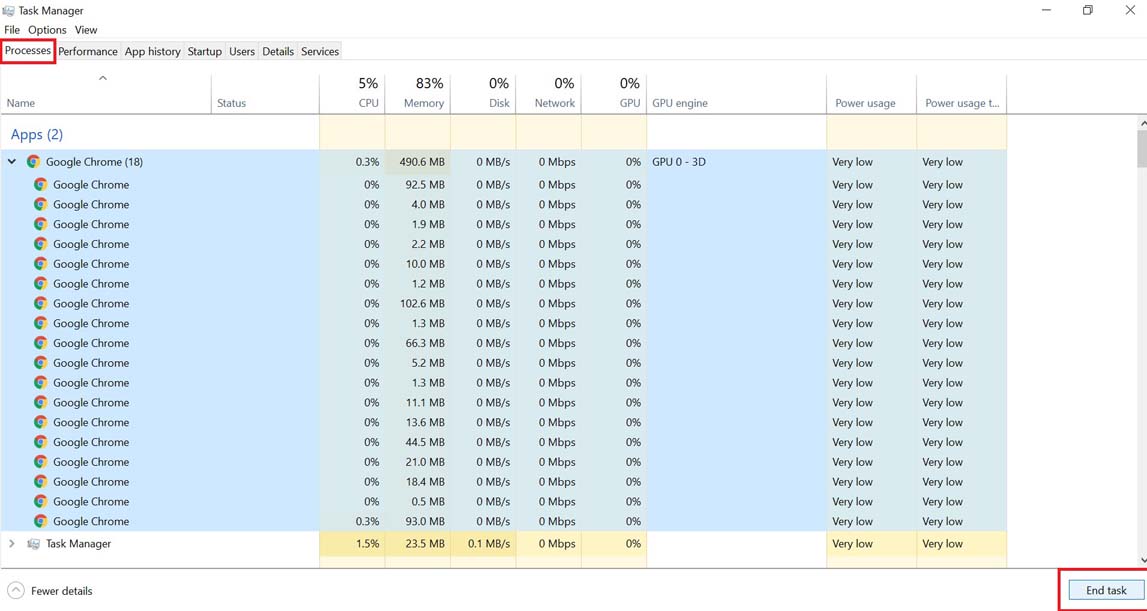The image size is (1147, 611).
Task: Click the Chrome icon in the 93.0 MB row
Action: coord(40,521)
